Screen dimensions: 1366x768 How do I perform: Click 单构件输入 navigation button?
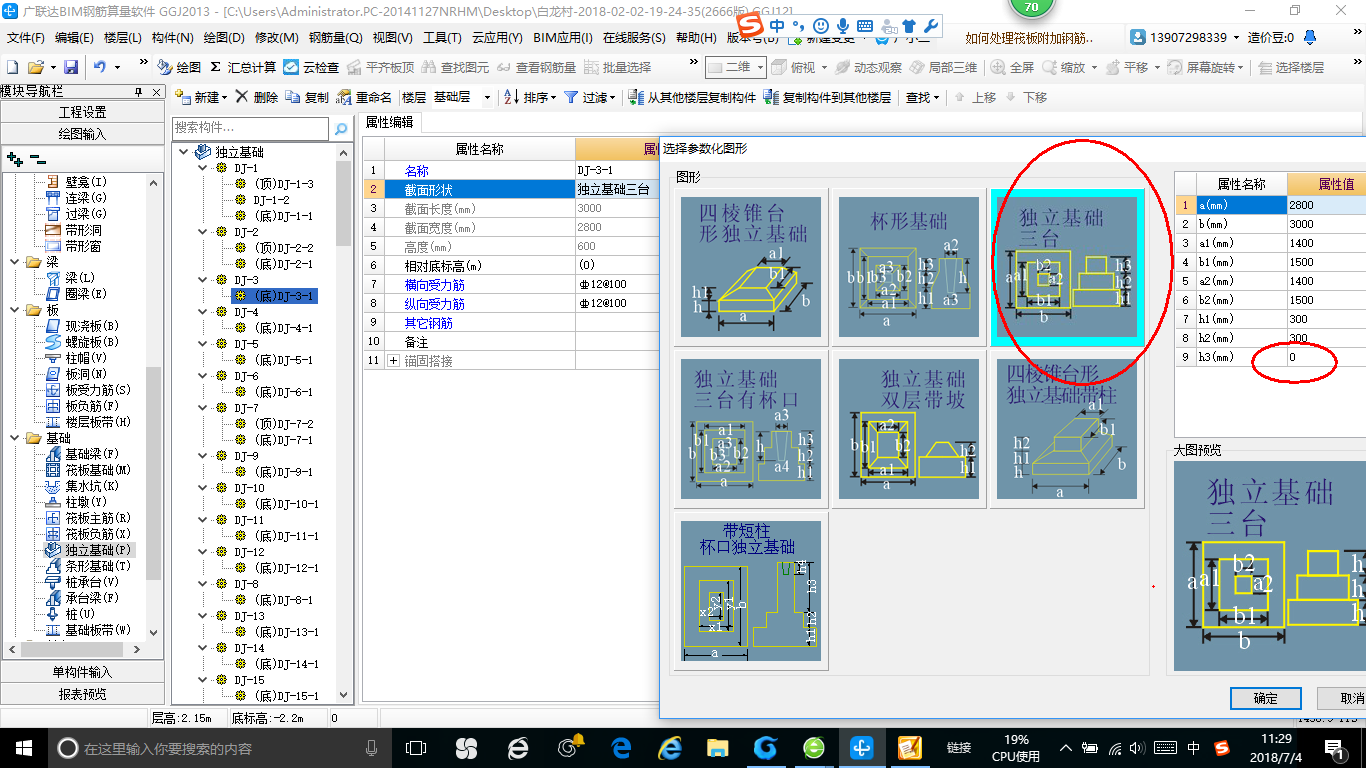(83, 672)
